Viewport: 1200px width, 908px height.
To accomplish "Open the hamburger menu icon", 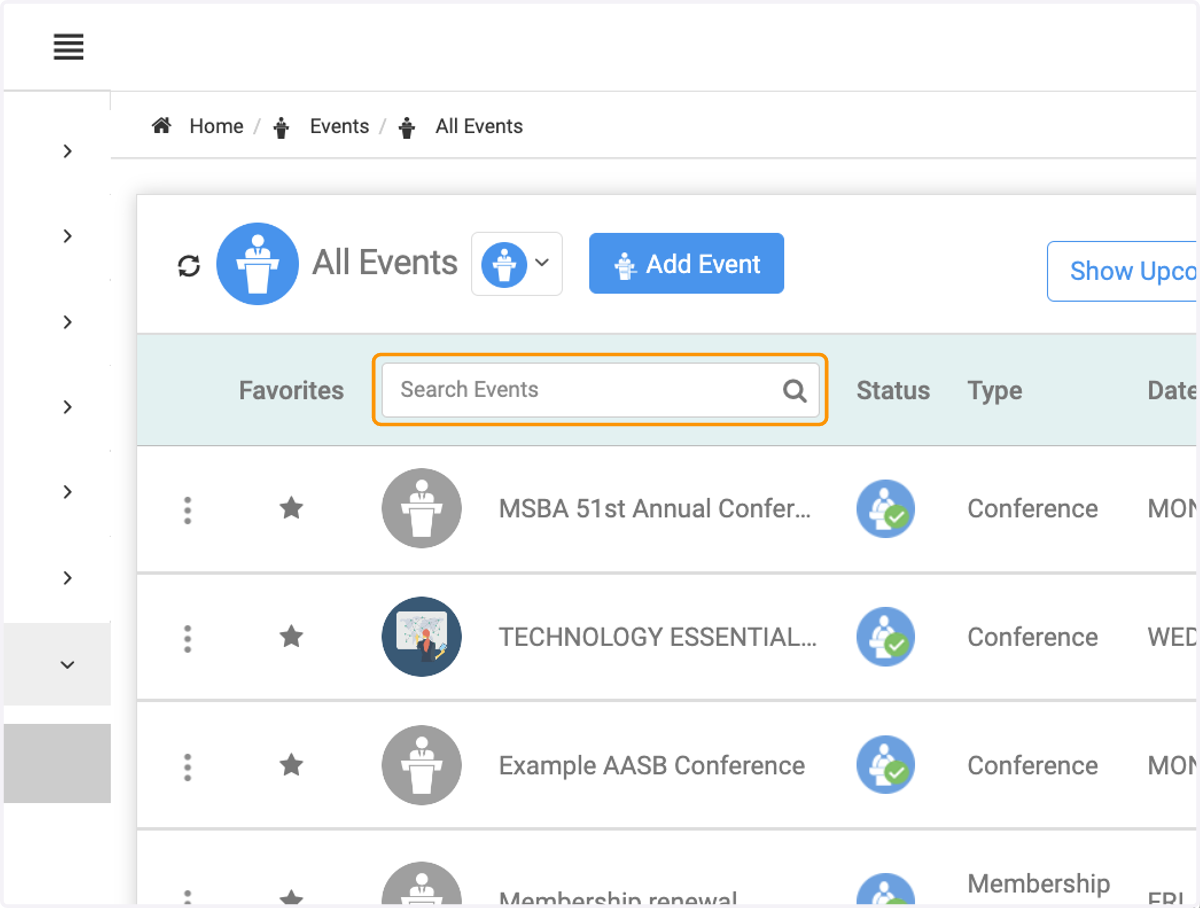I will pyautogui.click(x=68, y=47).
